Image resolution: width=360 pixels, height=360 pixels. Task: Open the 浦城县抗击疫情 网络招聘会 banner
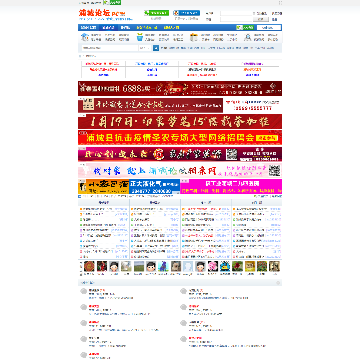[x=180, y=138]
